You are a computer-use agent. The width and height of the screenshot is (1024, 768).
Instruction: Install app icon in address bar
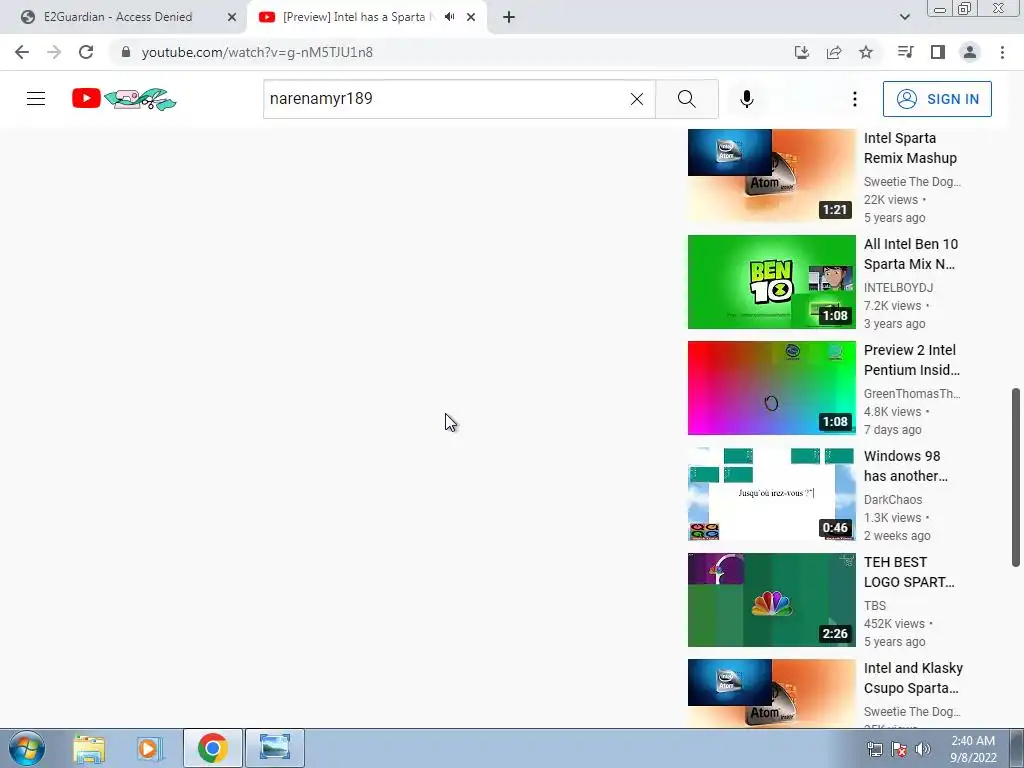(802, 52)
